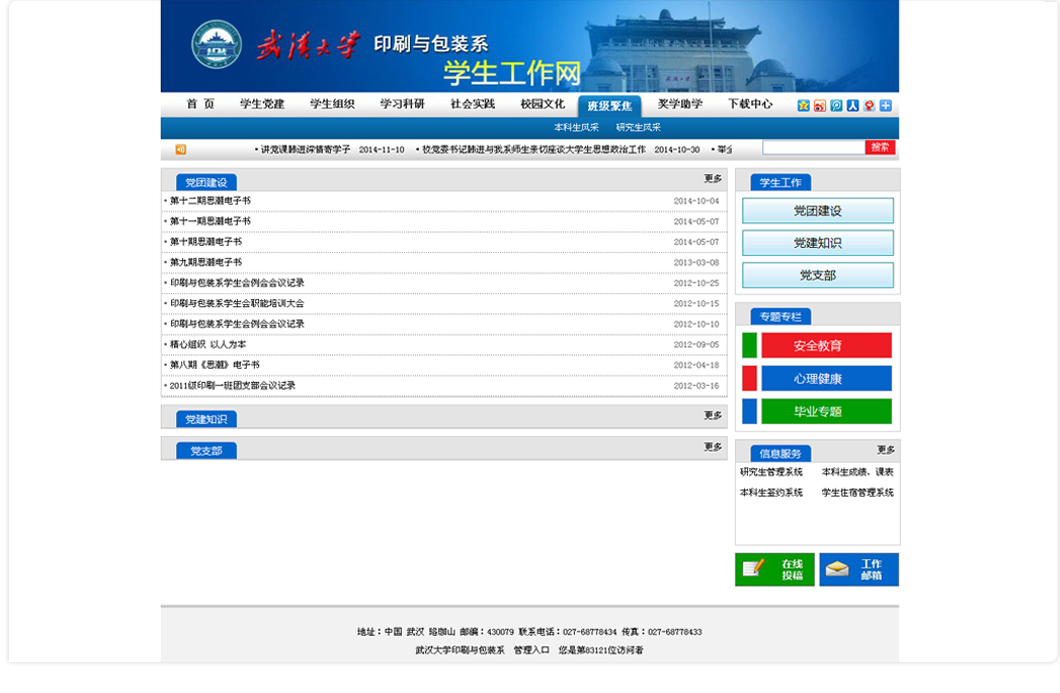Open the red 安全教育 banner
This screenshot has width=1060, height=693.
coord(826,345)
